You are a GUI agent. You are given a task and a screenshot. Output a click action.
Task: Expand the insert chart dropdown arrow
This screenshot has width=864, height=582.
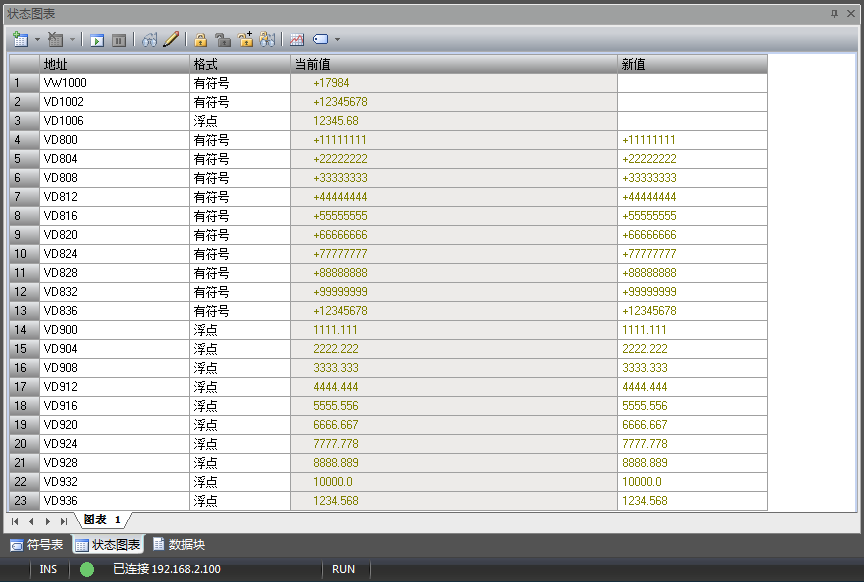37,40
